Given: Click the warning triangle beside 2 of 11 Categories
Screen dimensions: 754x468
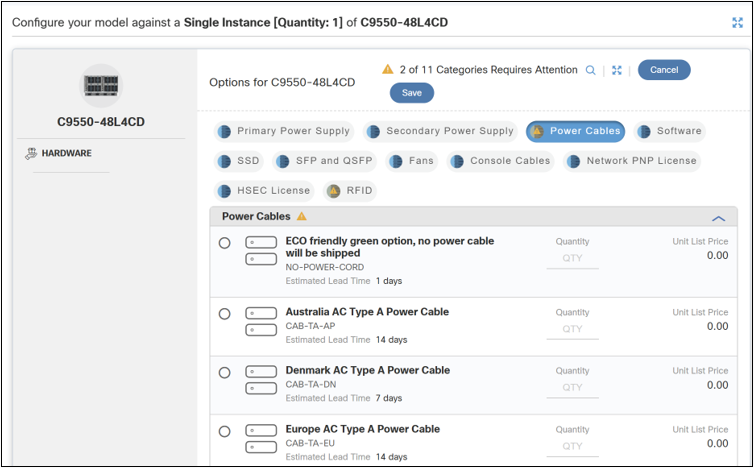Looking at the screenshot, I should click(x=388, y=69).
